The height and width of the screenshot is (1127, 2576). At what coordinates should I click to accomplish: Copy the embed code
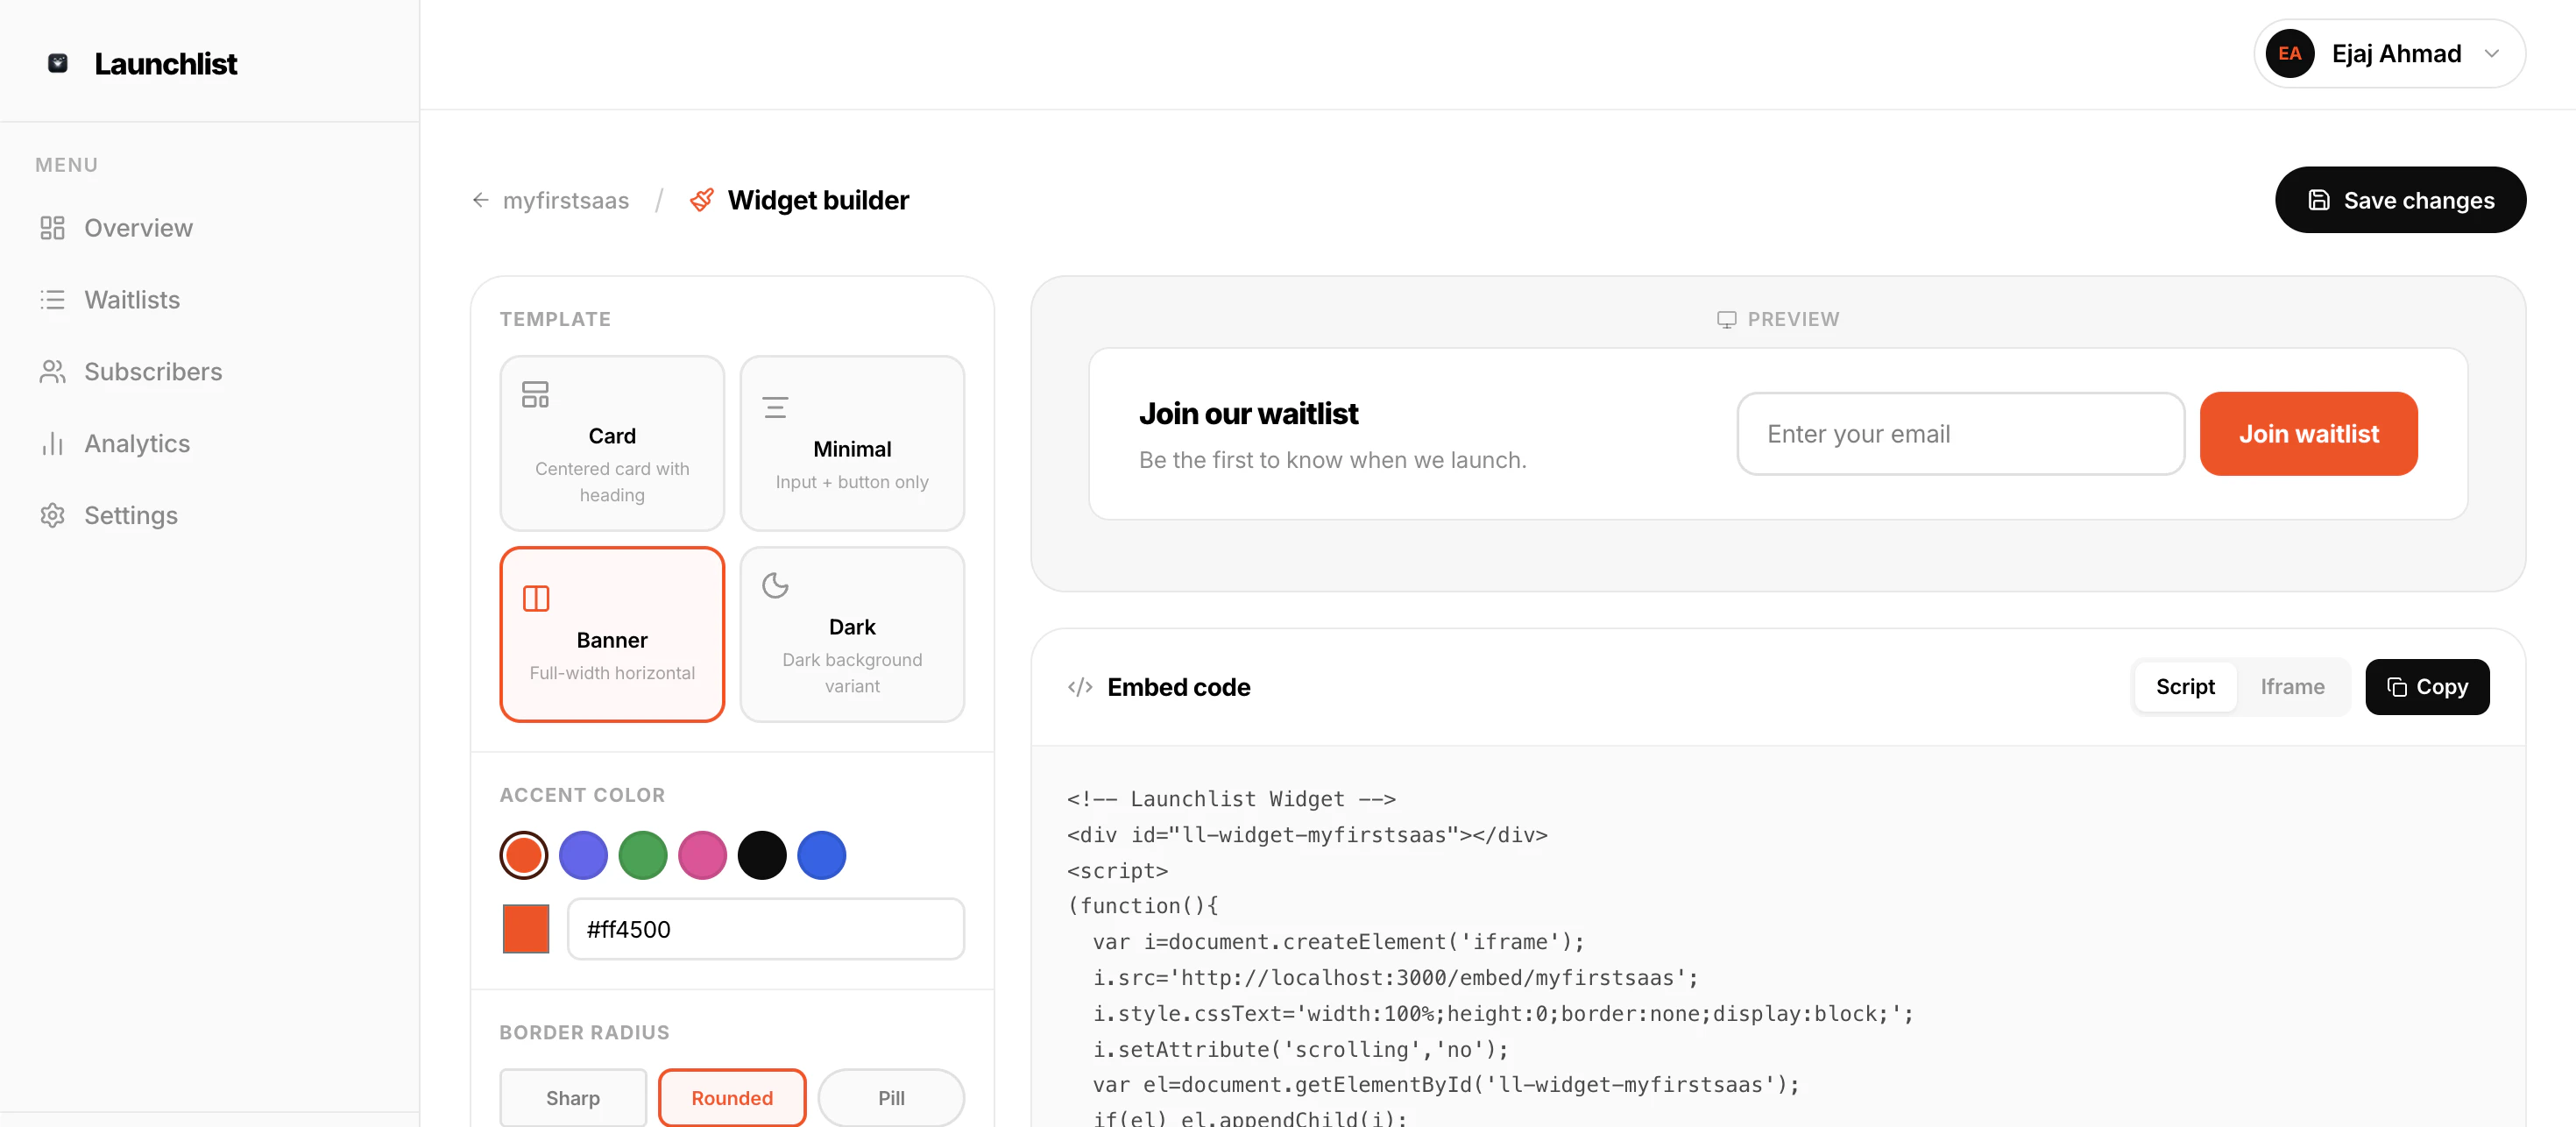point(2427,687)
